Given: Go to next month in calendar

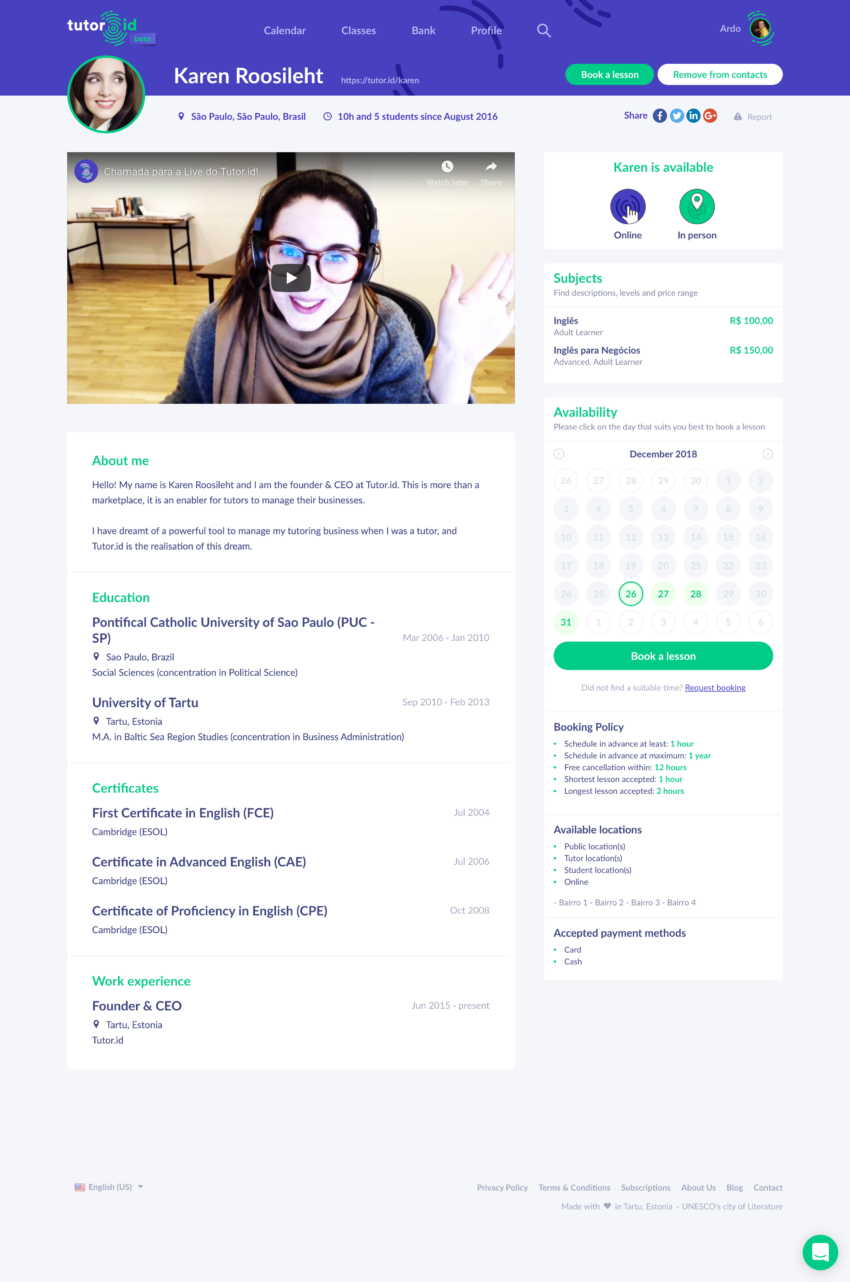Looking at the screenshot, I should click(x=767, y=454).
